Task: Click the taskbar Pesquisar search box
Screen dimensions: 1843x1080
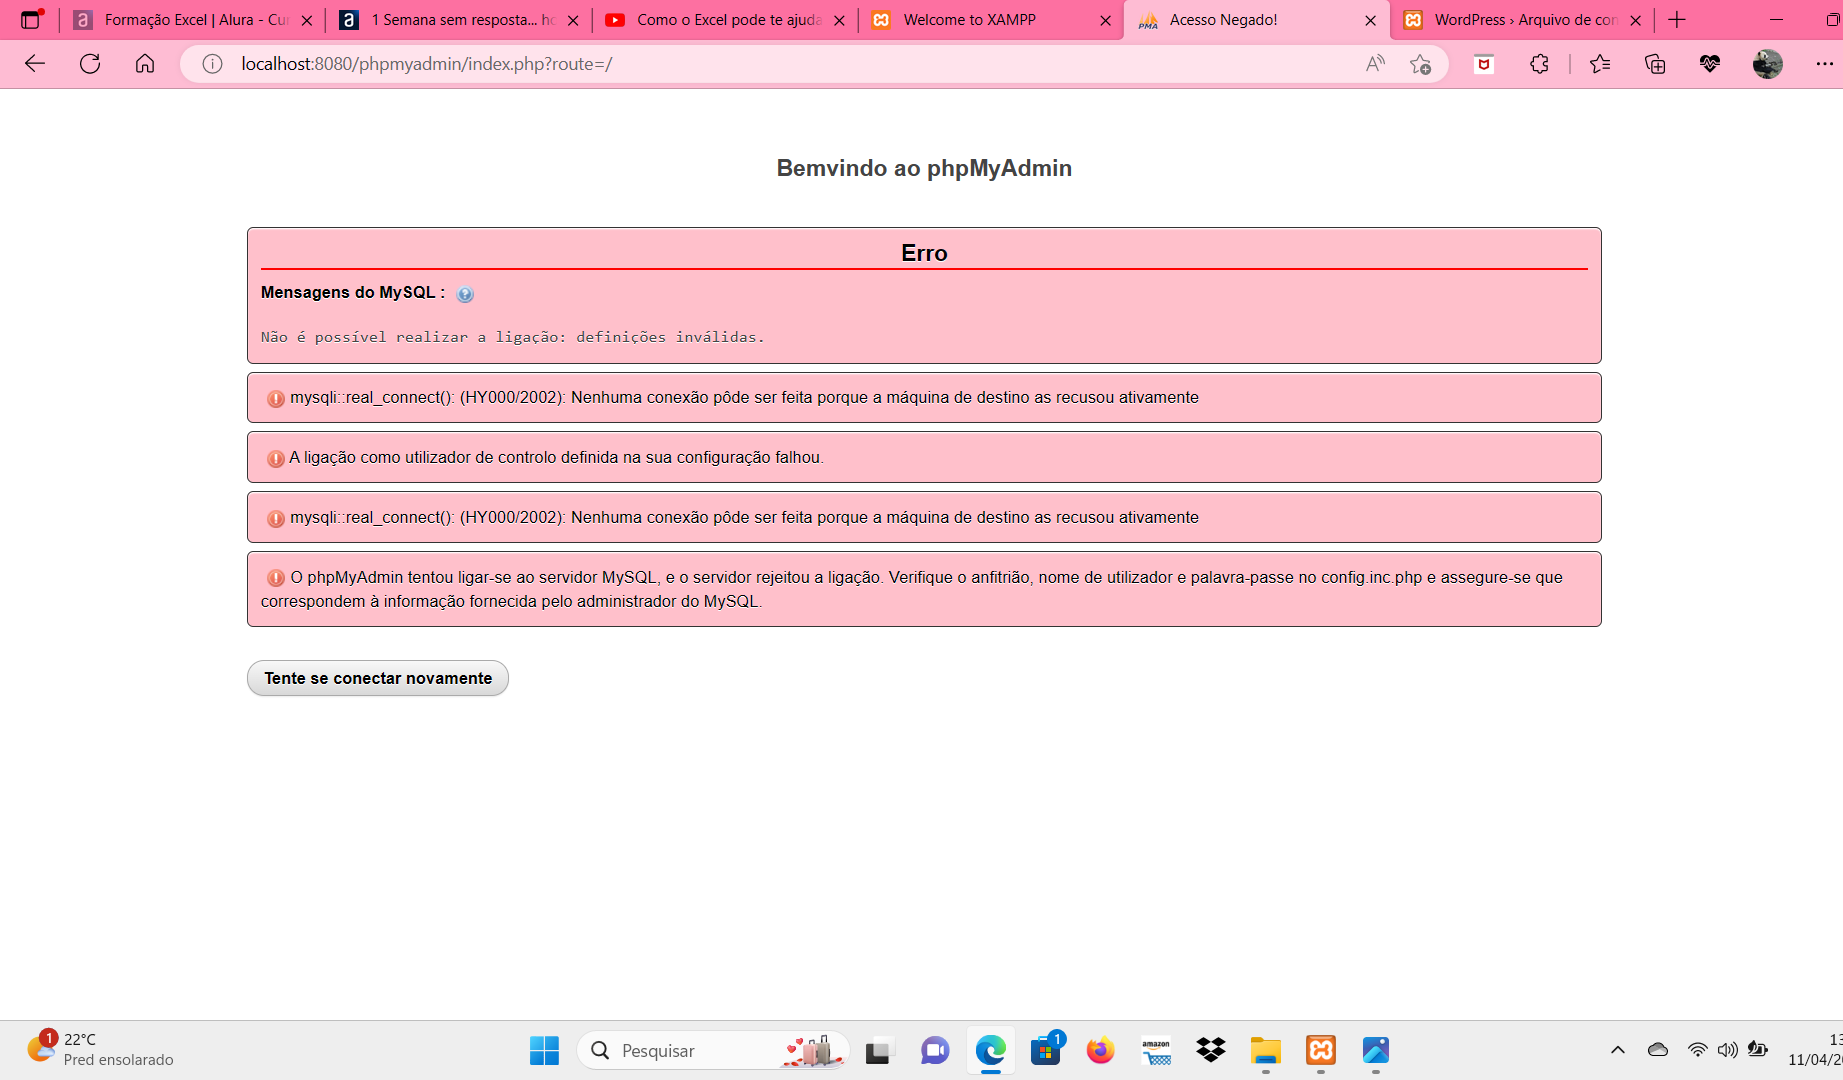Action: coord(713,1050)
